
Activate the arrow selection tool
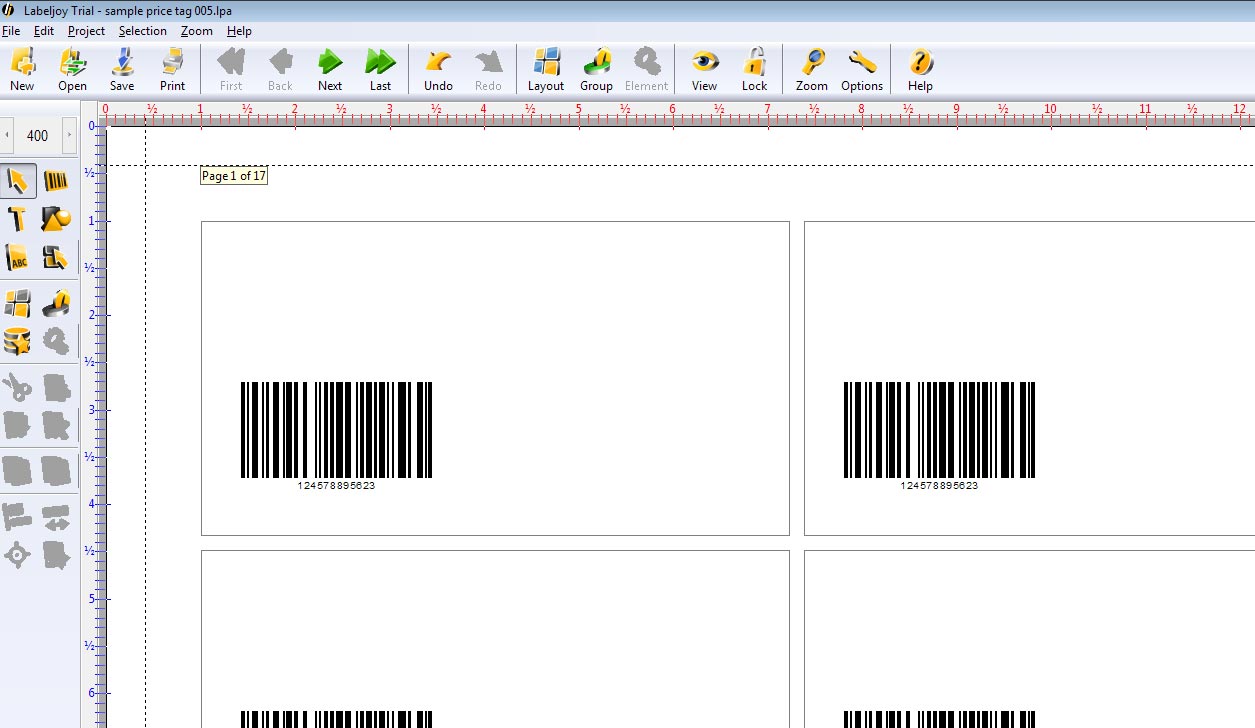[18, 181]
